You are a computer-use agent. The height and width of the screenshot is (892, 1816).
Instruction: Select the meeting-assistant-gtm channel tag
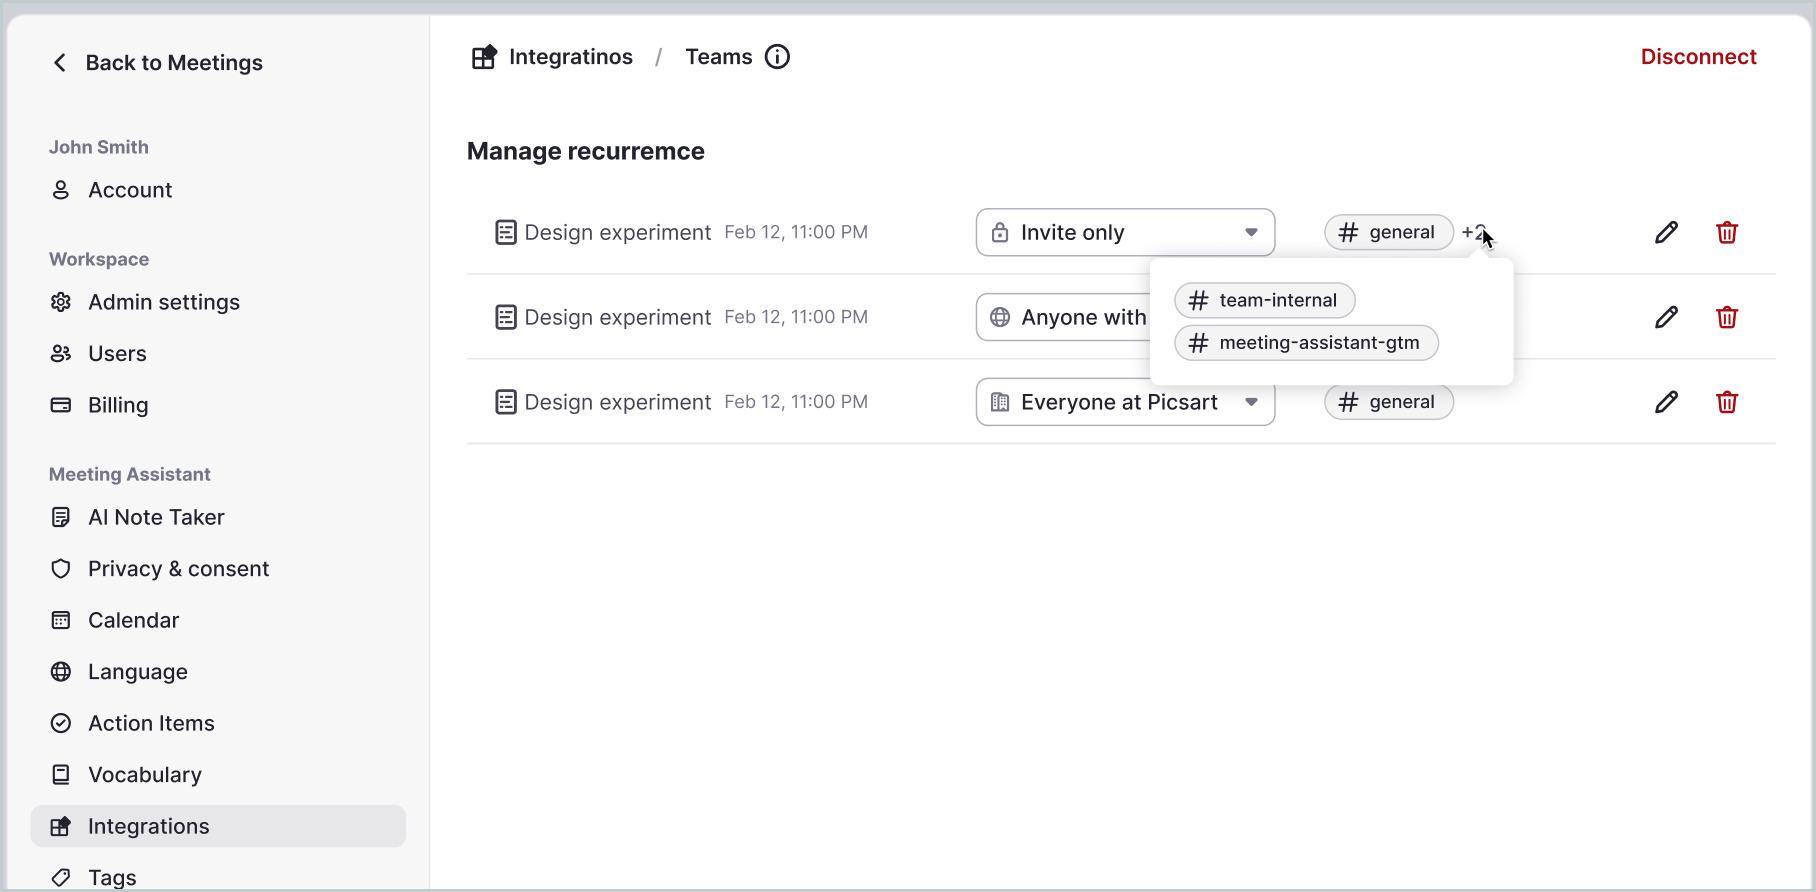(x=1306, y=343)
